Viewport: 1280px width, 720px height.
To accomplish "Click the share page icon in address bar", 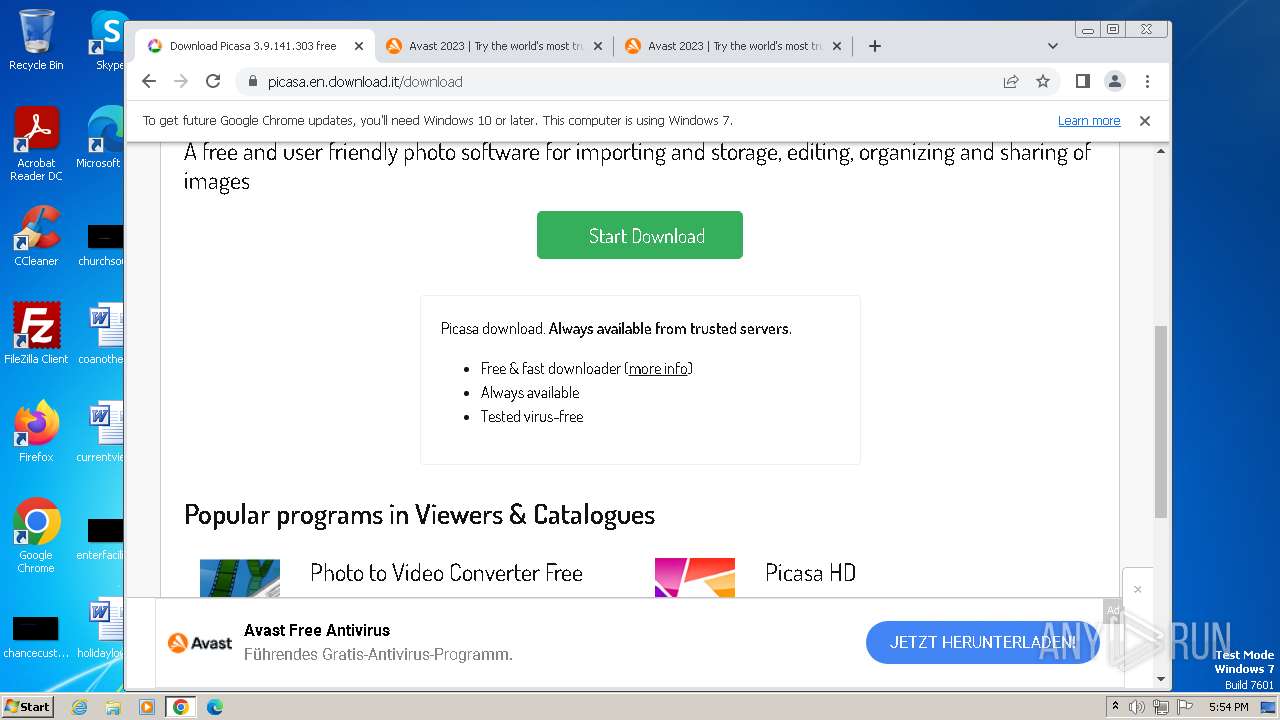I will (1011, 81).
